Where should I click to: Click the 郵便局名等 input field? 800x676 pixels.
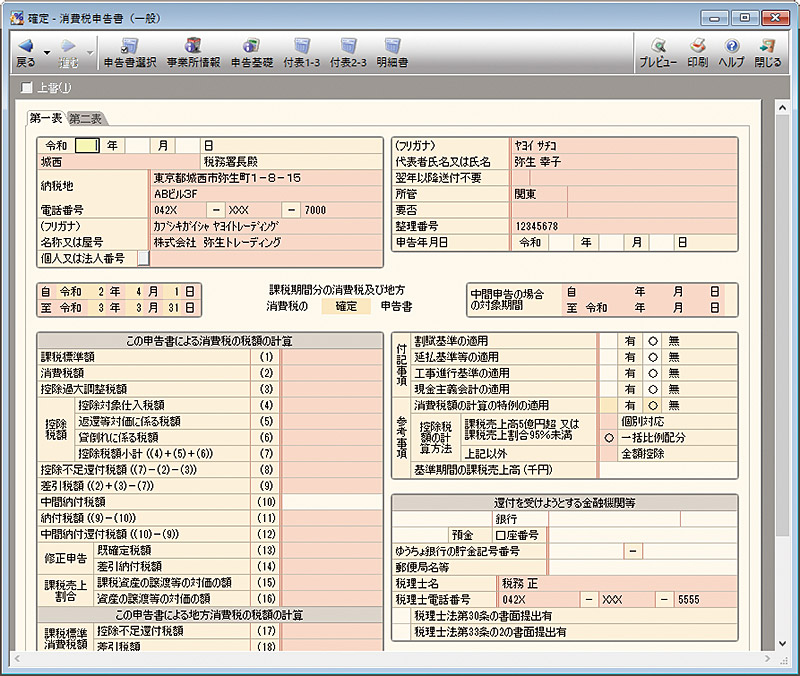click(x=642, y=567)
